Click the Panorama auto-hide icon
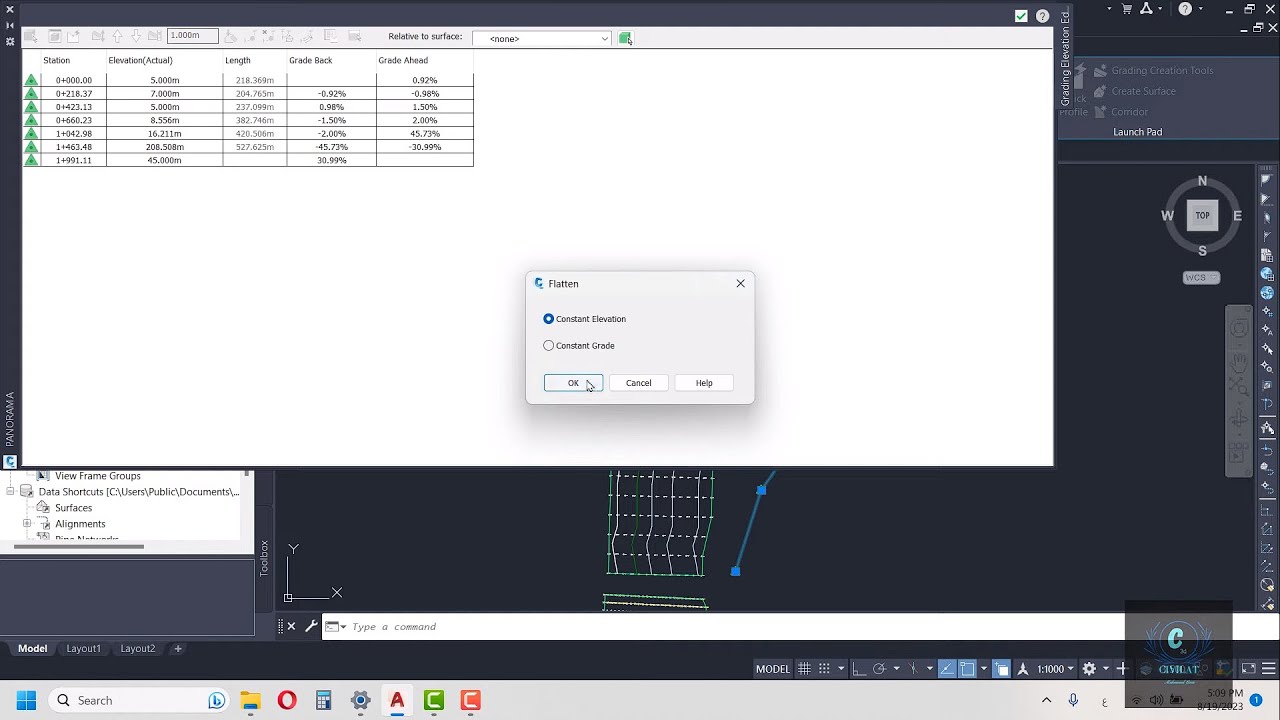The height and width of the screenshot is (720, 1280). point(10,25)
